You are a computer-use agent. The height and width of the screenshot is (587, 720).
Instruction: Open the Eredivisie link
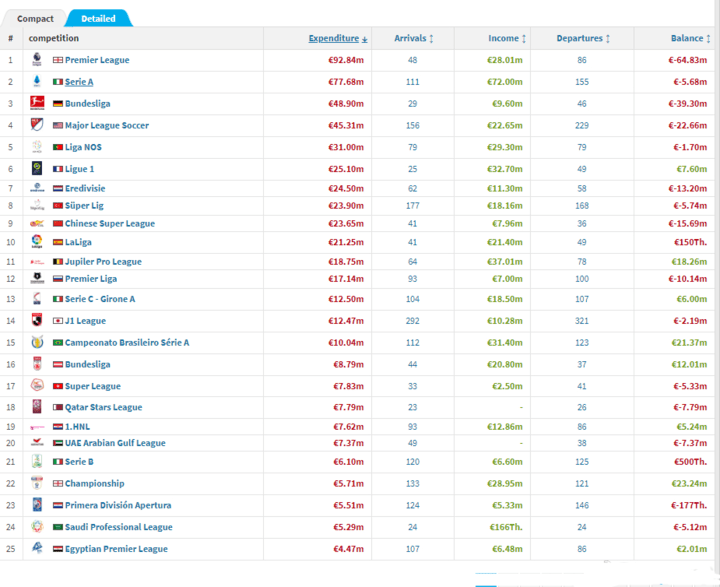coord(85,188)
